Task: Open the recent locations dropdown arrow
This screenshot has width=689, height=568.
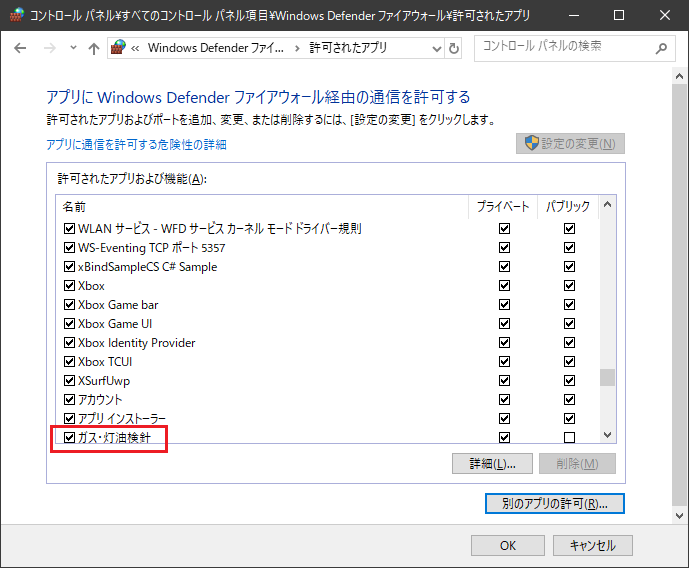Action: coord(71,48)
